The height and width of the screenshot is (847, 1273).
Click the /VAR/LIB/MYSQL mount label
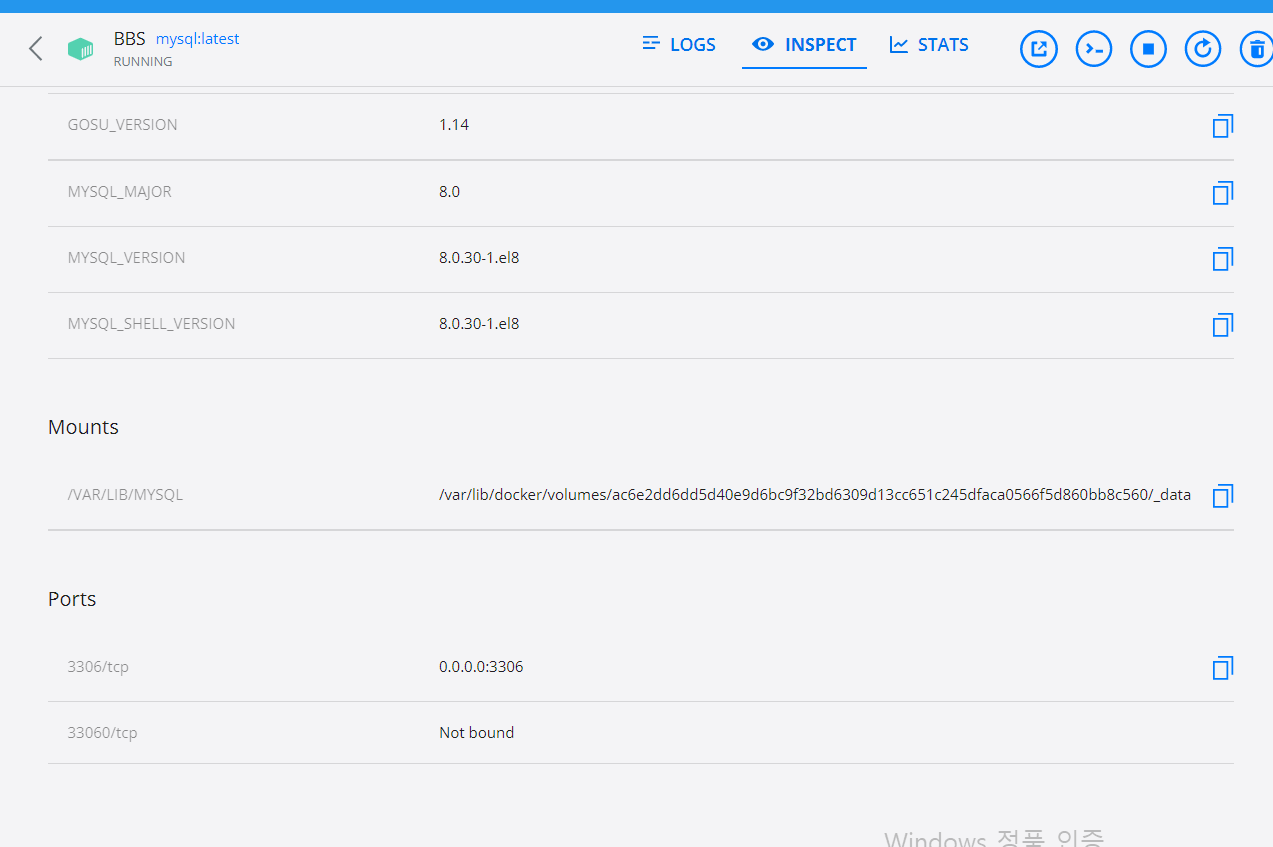[x=125, y=494]
